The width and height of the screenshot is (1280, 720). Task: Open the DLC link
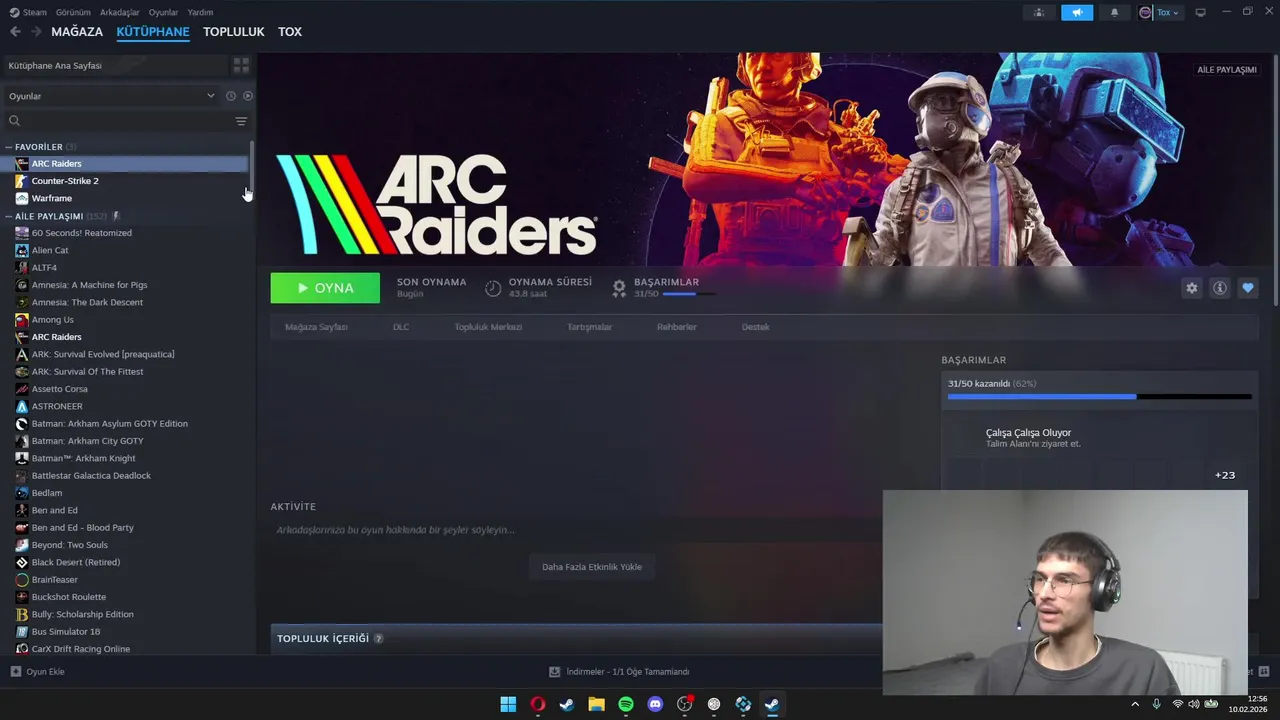coord(401,327)
